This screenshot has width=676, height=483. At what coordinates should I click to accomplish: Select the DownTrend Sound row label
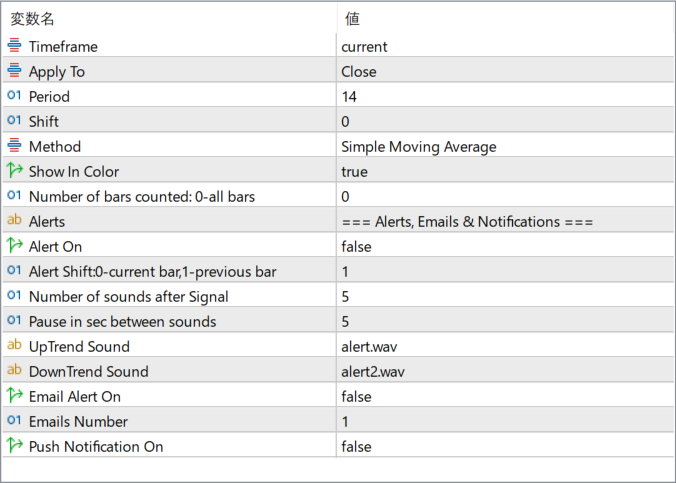click(x=88, y=372)
